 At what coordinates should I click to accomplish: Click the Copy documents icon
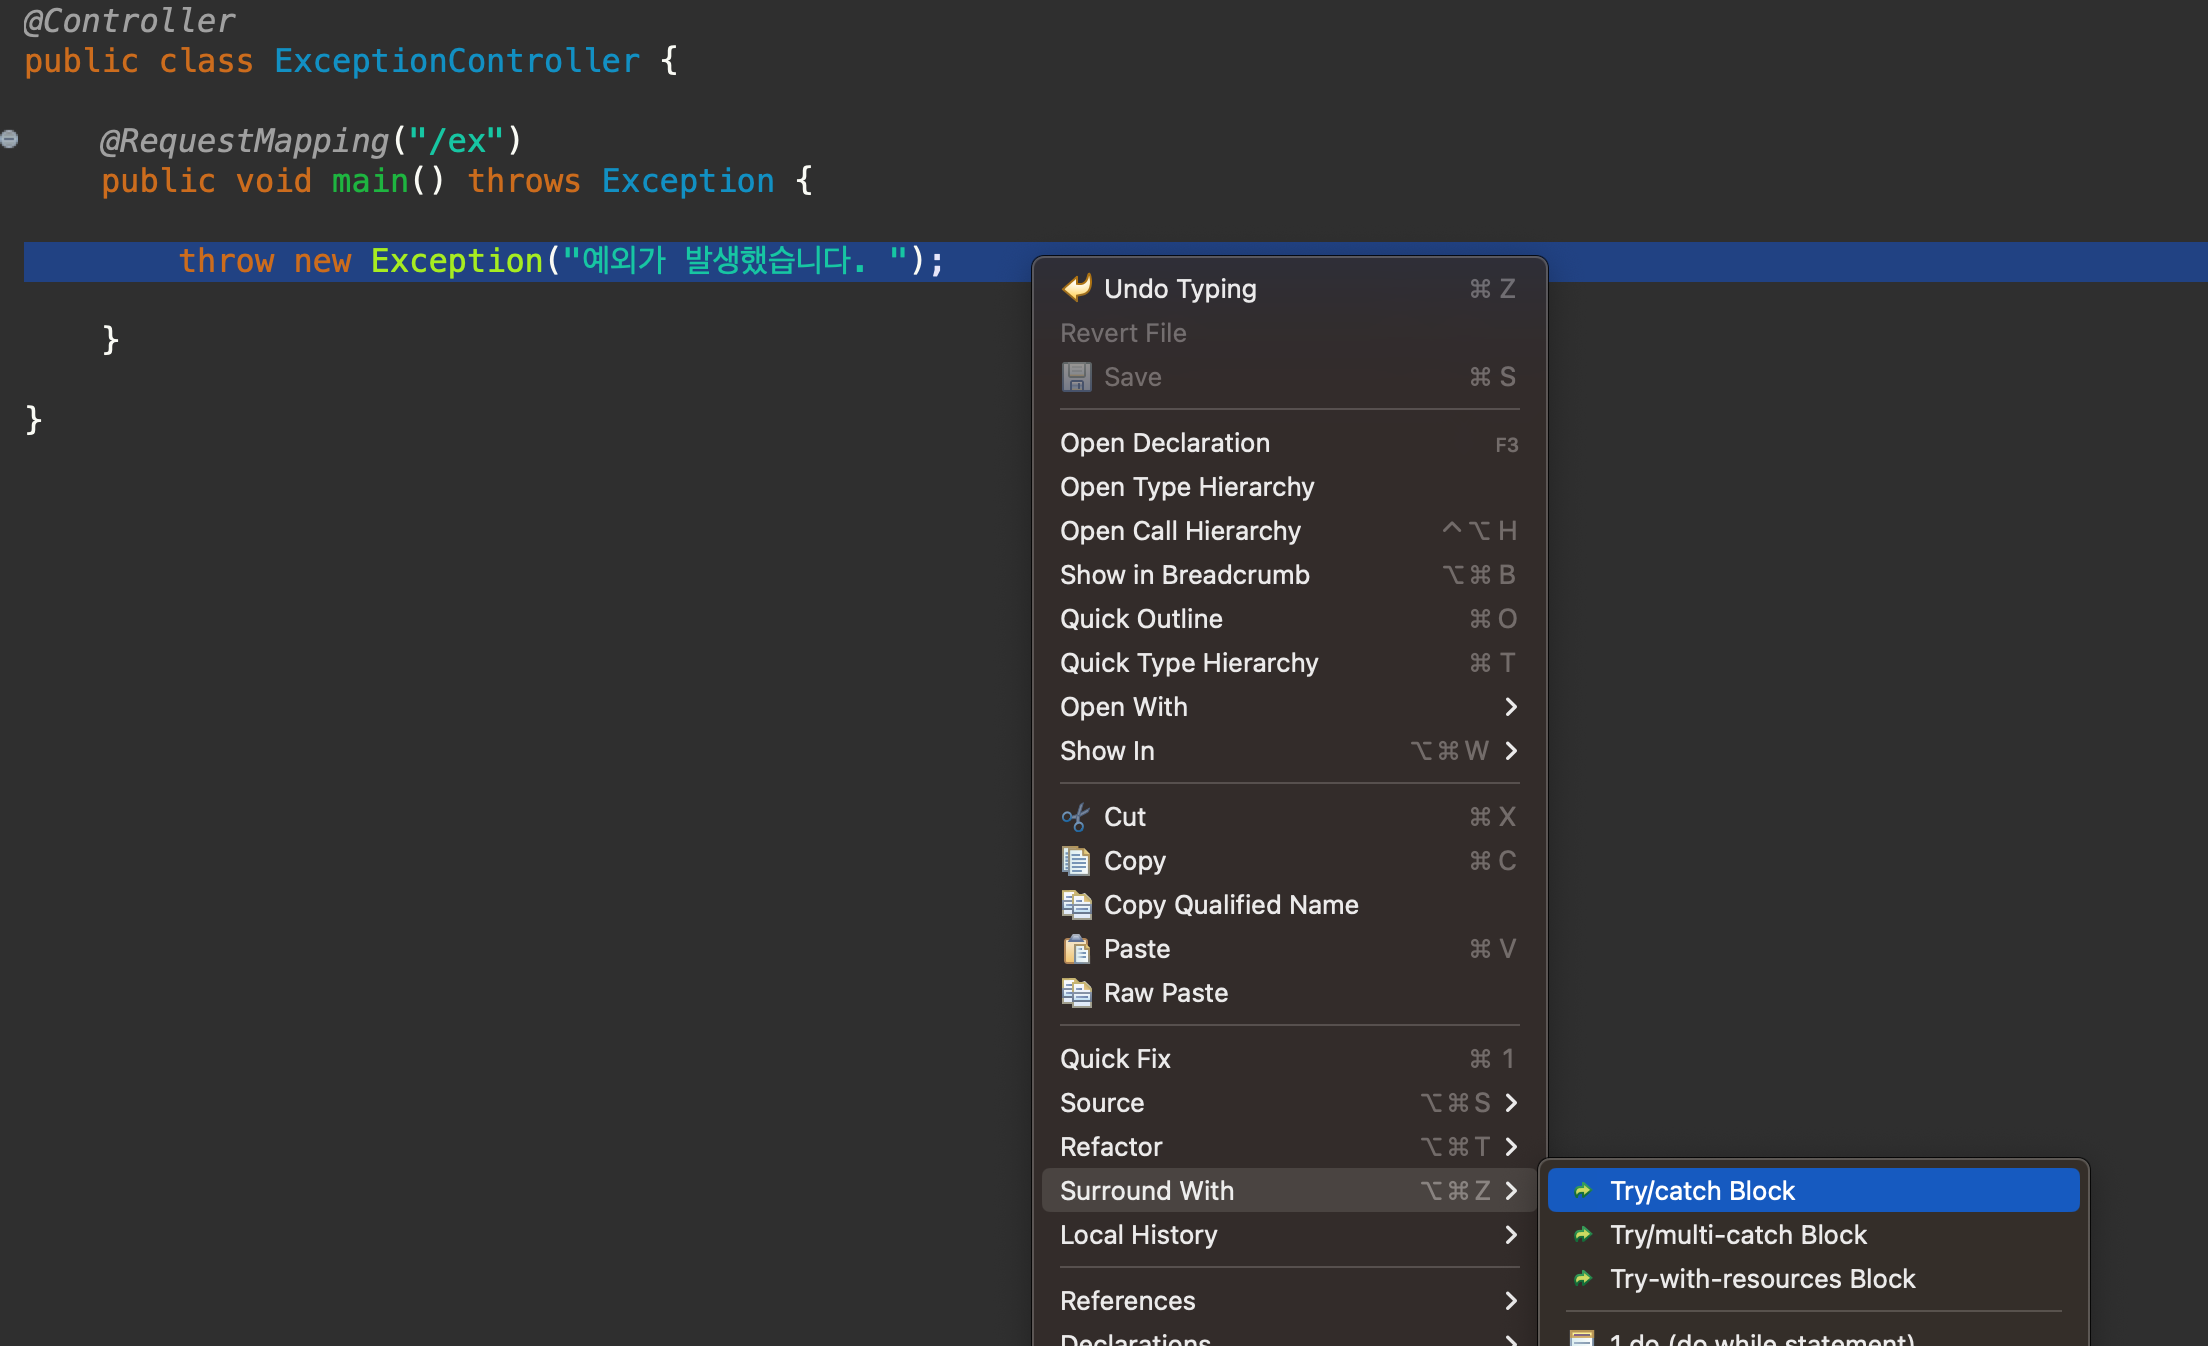1076,861
